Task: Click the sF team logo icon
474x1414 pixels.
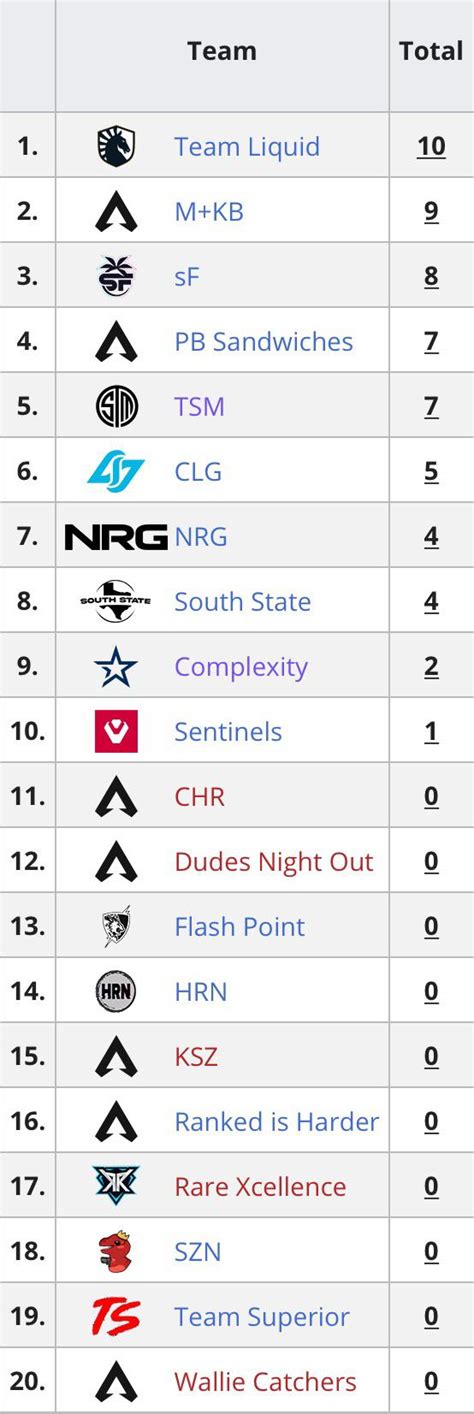Action: (x=116, y=277)
